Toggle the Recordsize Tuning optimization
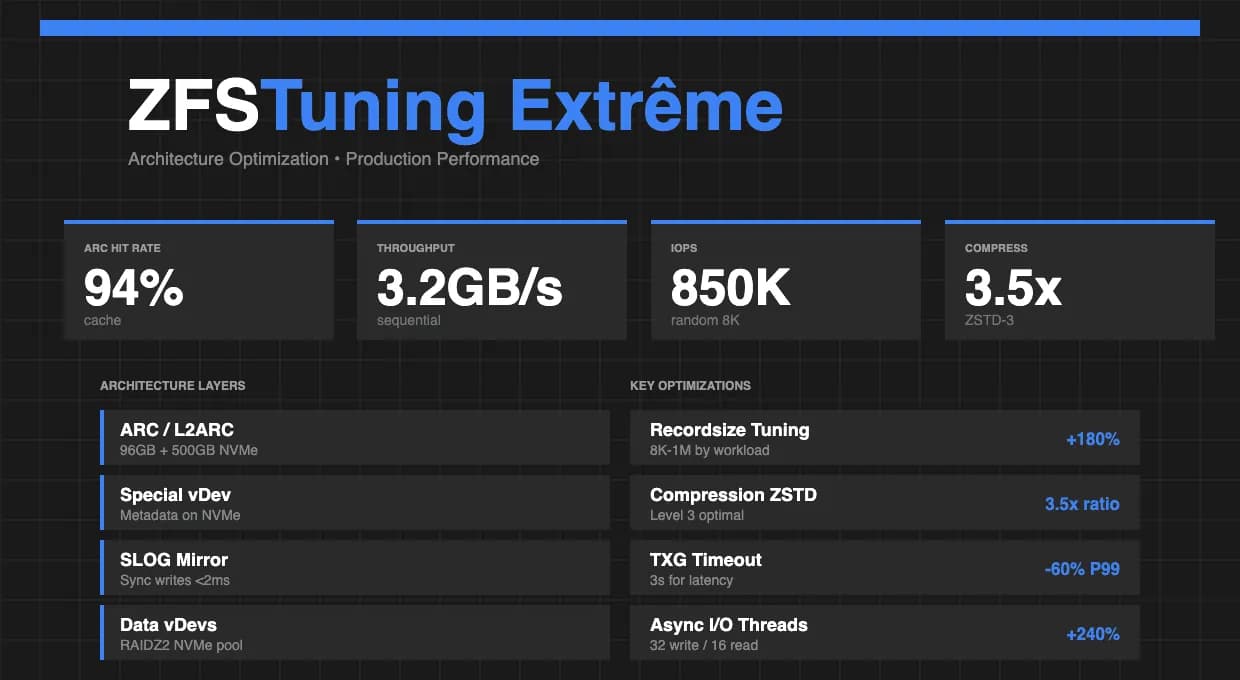Image resolution: width=1240 pixels, height=680 pixels. coord(885,437)
